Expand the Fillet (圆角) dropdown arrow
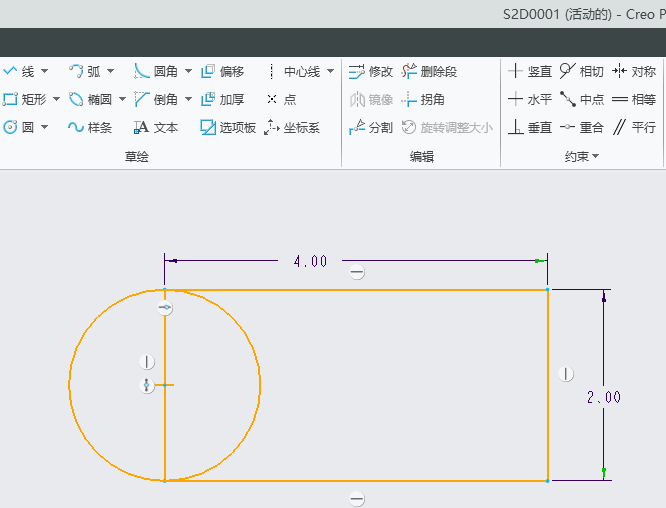 (x=188, y=71)
